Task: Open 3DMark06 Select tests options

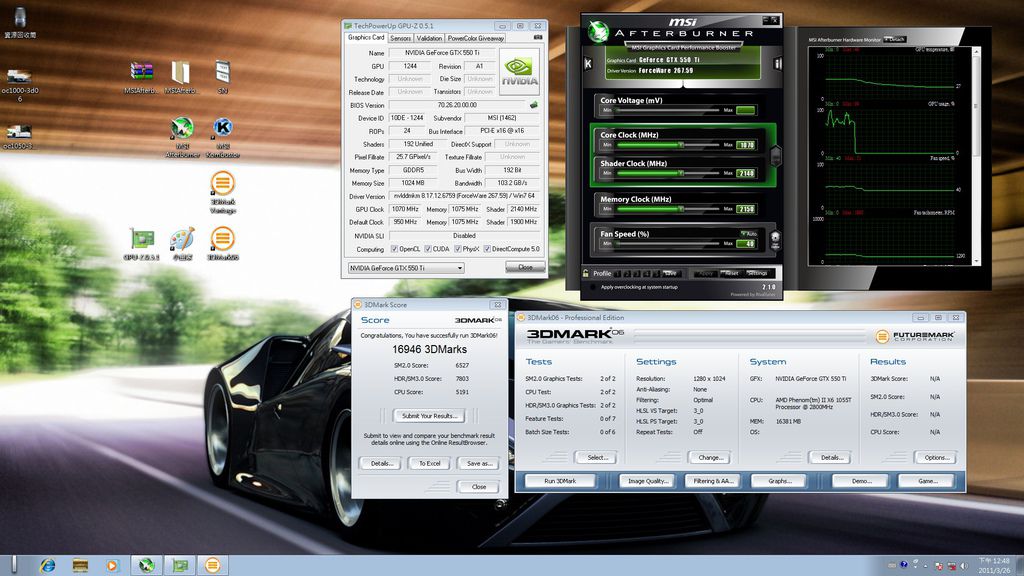Action: tap(596, 457)
